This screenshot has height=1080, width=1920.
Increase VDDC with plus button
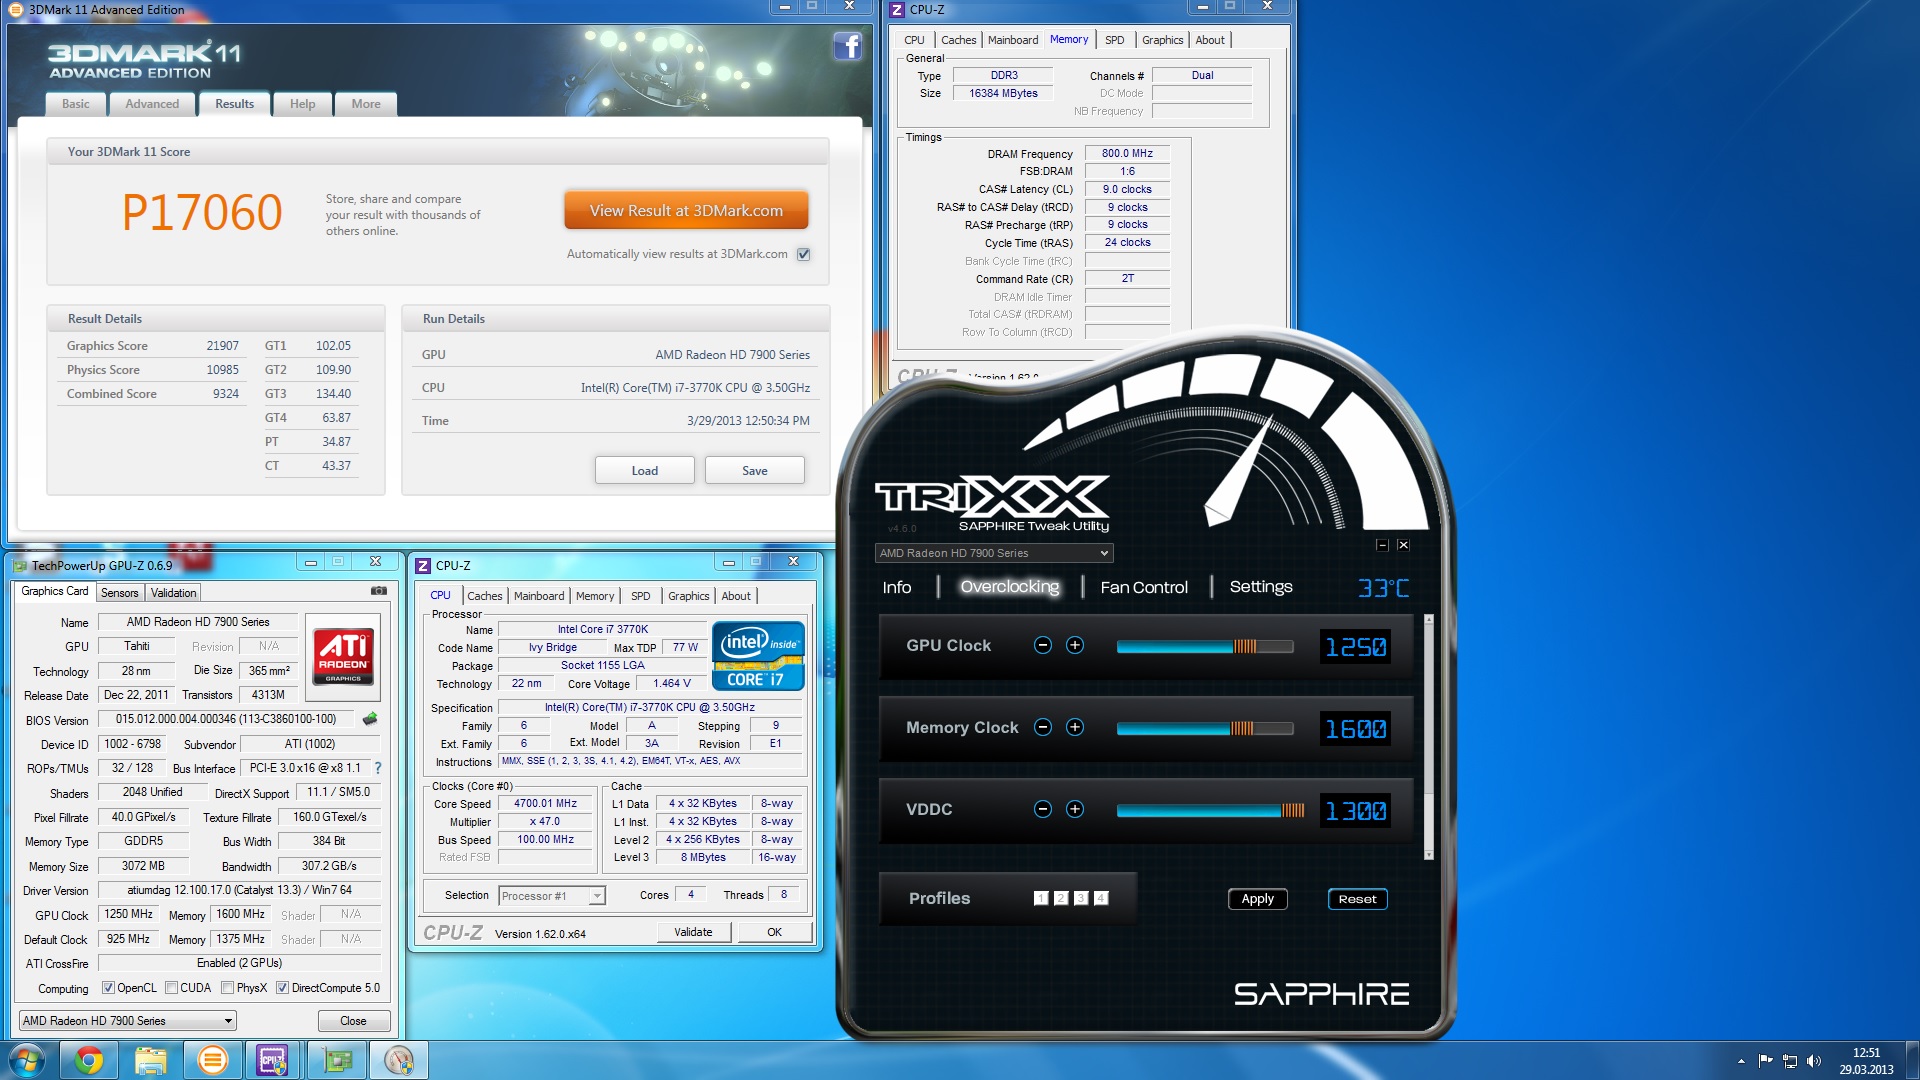1075,809
